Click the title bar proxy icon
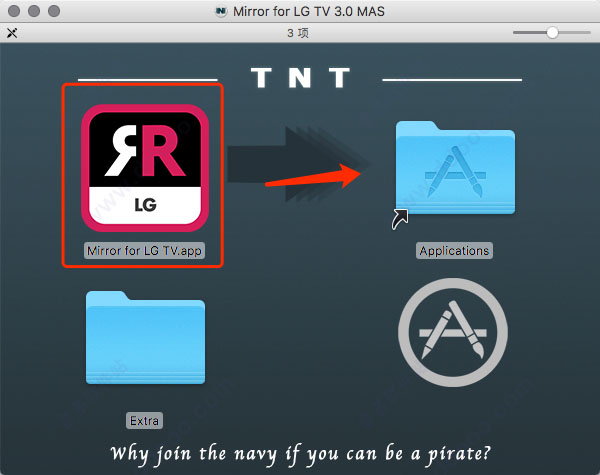 pyautogui.click(x=221, y=11)
